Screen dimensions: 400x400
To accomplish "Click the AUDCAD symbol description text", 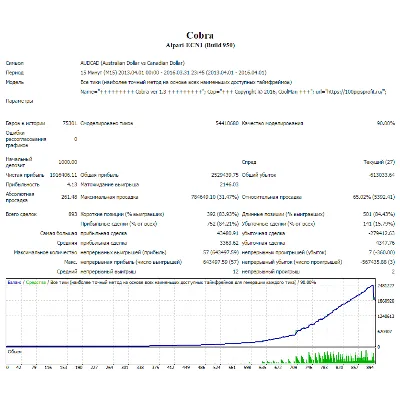I will (x=132, y=63).
